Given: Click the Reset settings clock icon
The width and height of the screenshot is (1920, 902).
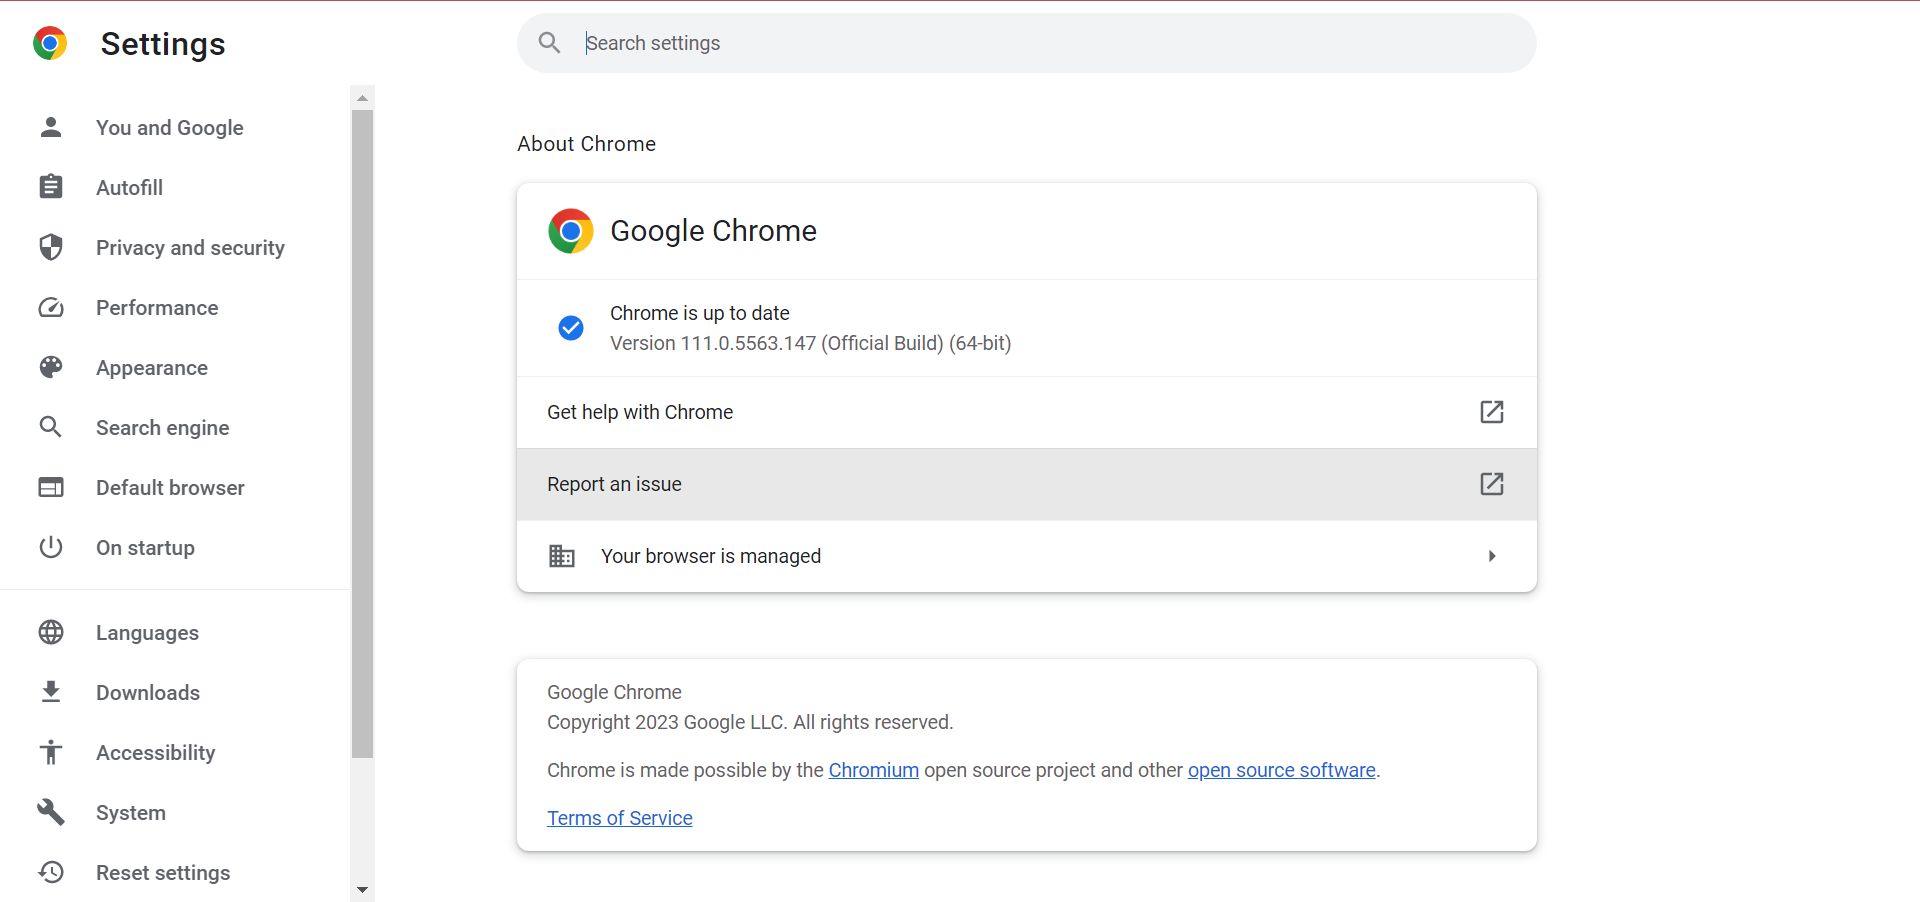Looking at the screenshot, I should pos(51,872).
